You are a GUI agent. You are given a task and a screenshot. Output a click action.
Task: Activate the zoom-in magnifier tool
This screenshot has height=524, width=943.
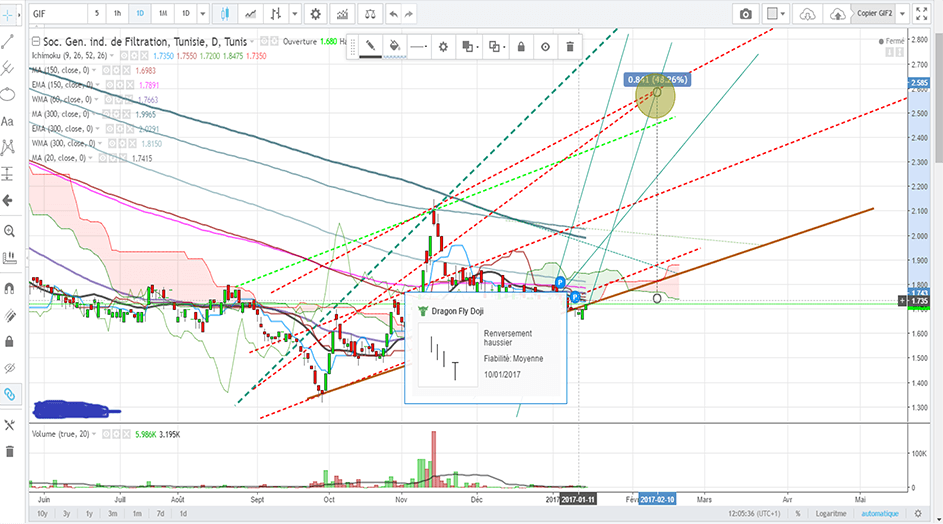coord(9,231)
